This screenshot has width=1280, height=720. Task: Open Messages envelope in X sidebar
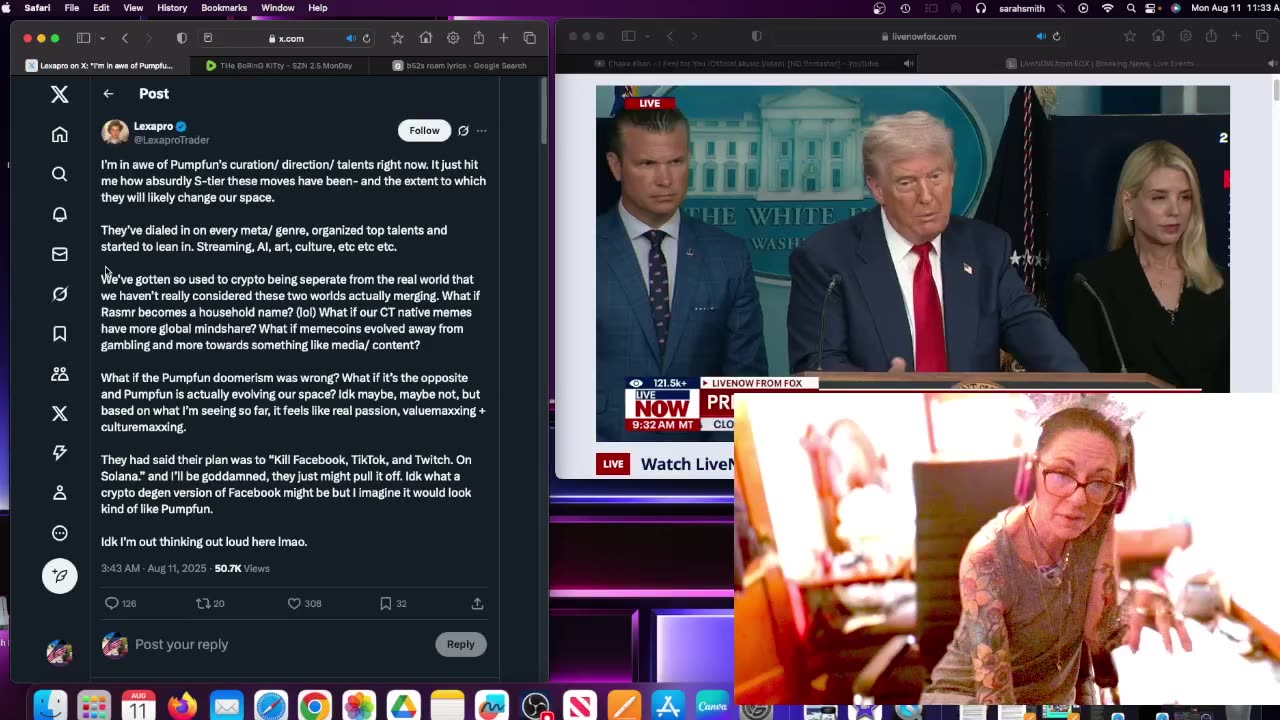pyautogui.click(x=60, y=254)
